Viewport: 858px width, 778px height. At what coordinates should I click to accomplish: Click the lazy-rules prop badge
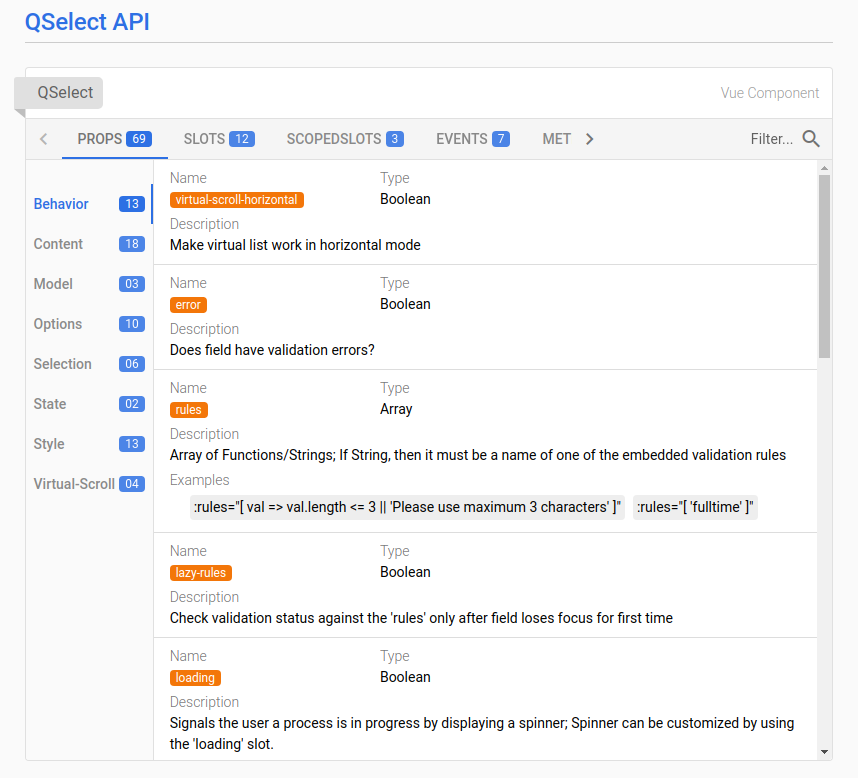[x=200, y=572]
